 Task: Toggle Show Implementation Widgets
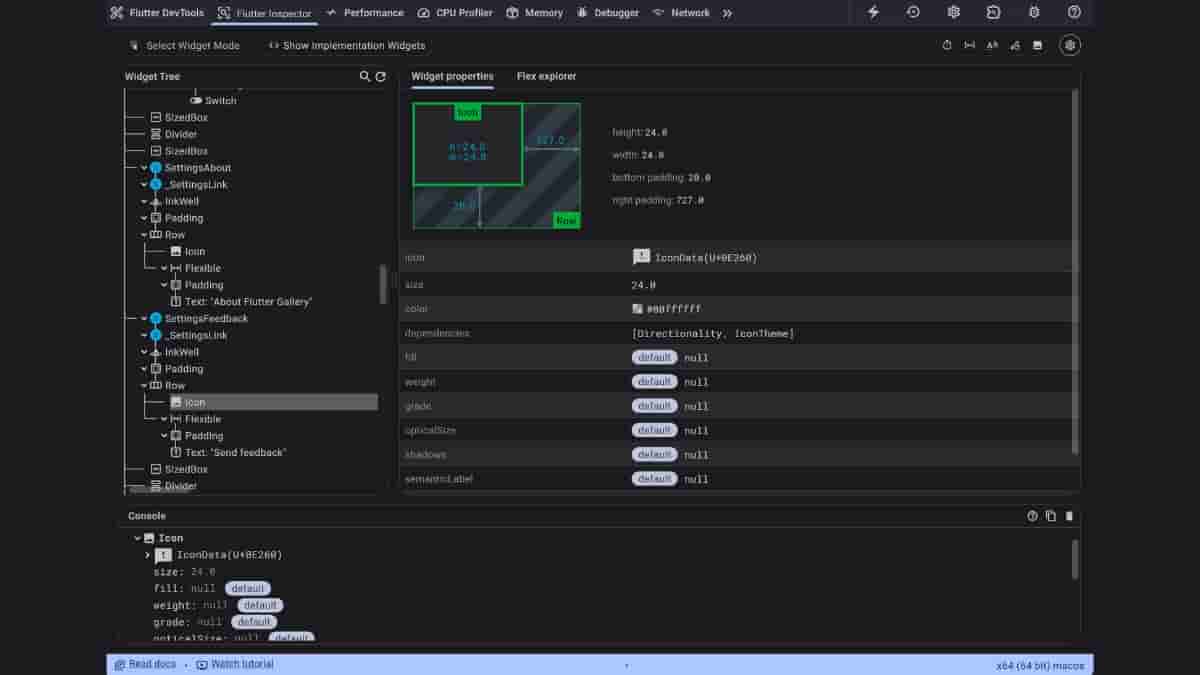coord(346,46)
